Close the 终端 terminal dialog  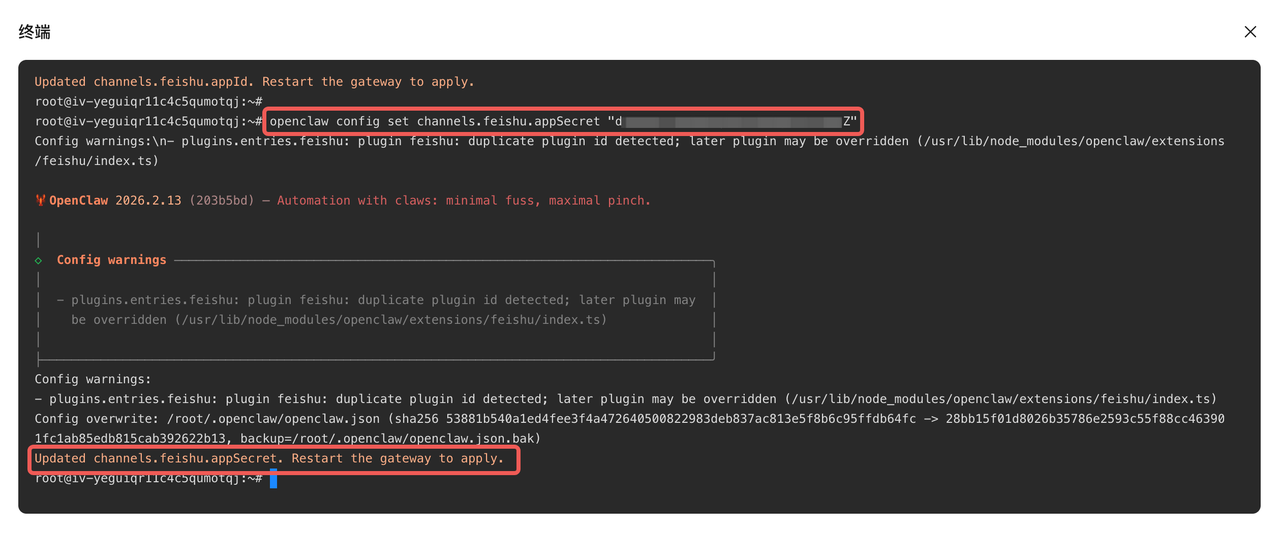pyautogui.click(x=1250, y=32)
